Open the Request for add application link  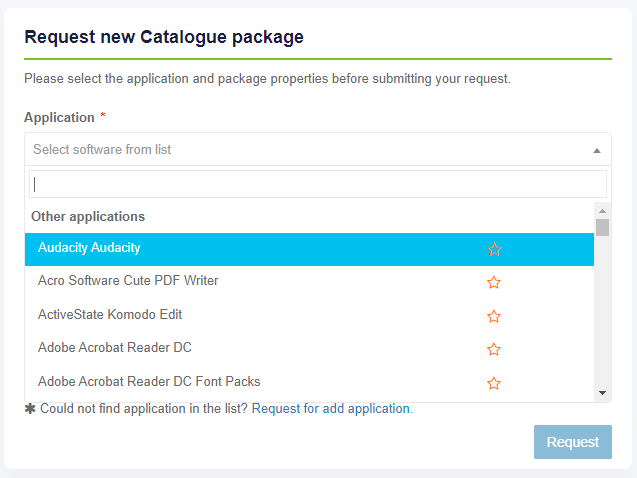[331, 409]
